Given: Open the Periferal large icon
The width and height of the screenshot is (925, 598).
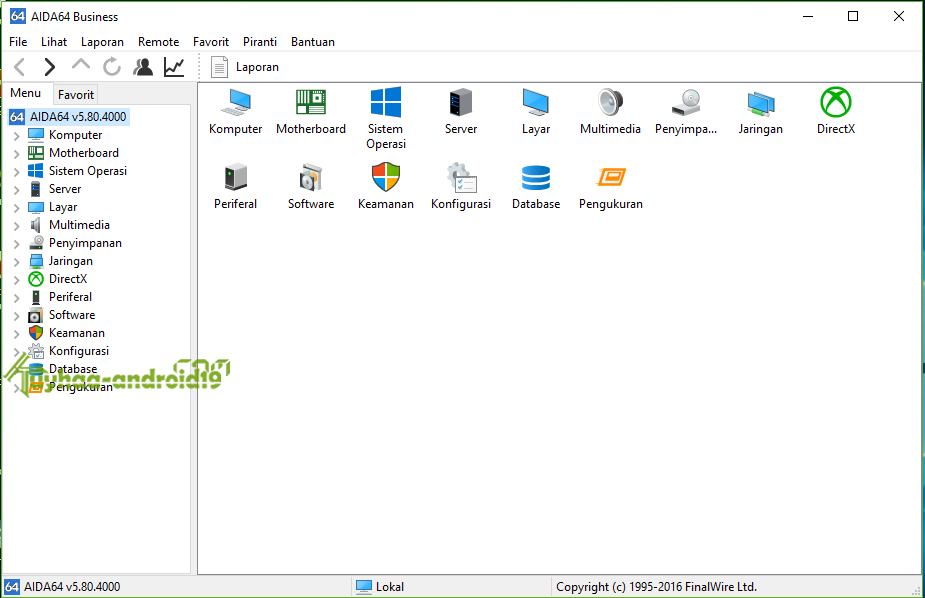Looking at the screenshot, I should [235, 186].
